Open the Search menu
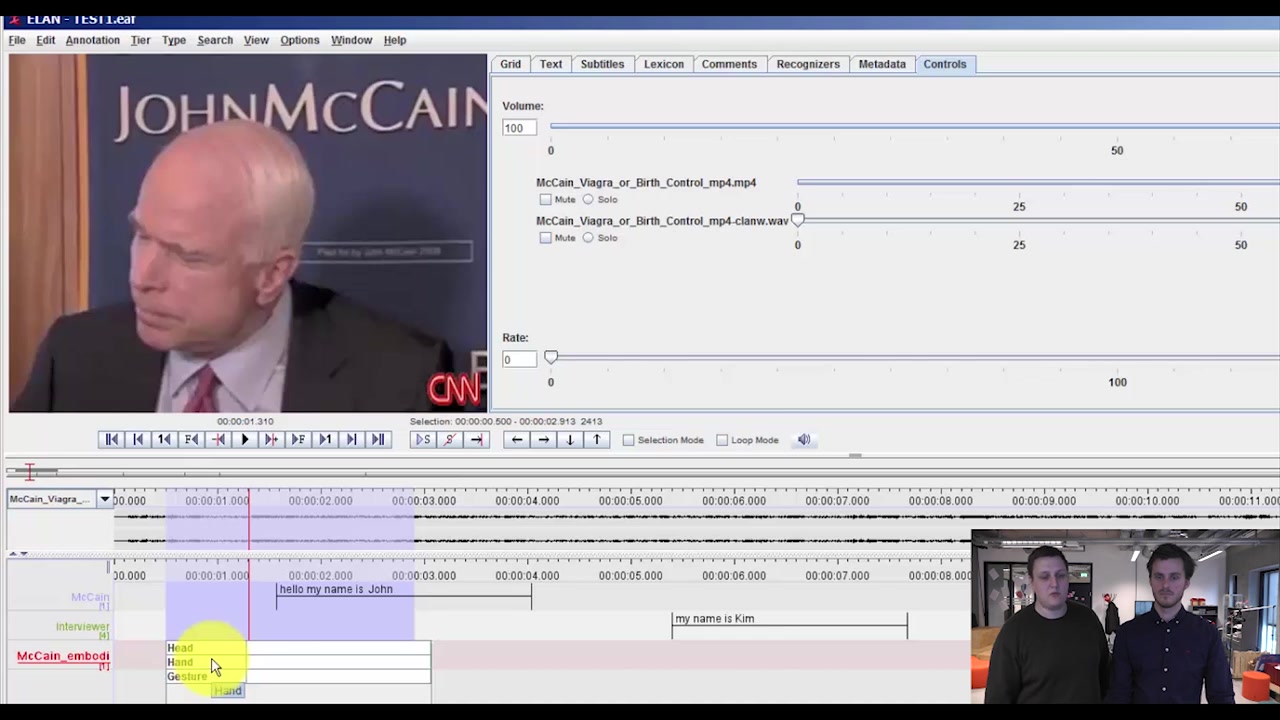The width and height of the screenshot is (1280, 720). click(x=215, y=40)
